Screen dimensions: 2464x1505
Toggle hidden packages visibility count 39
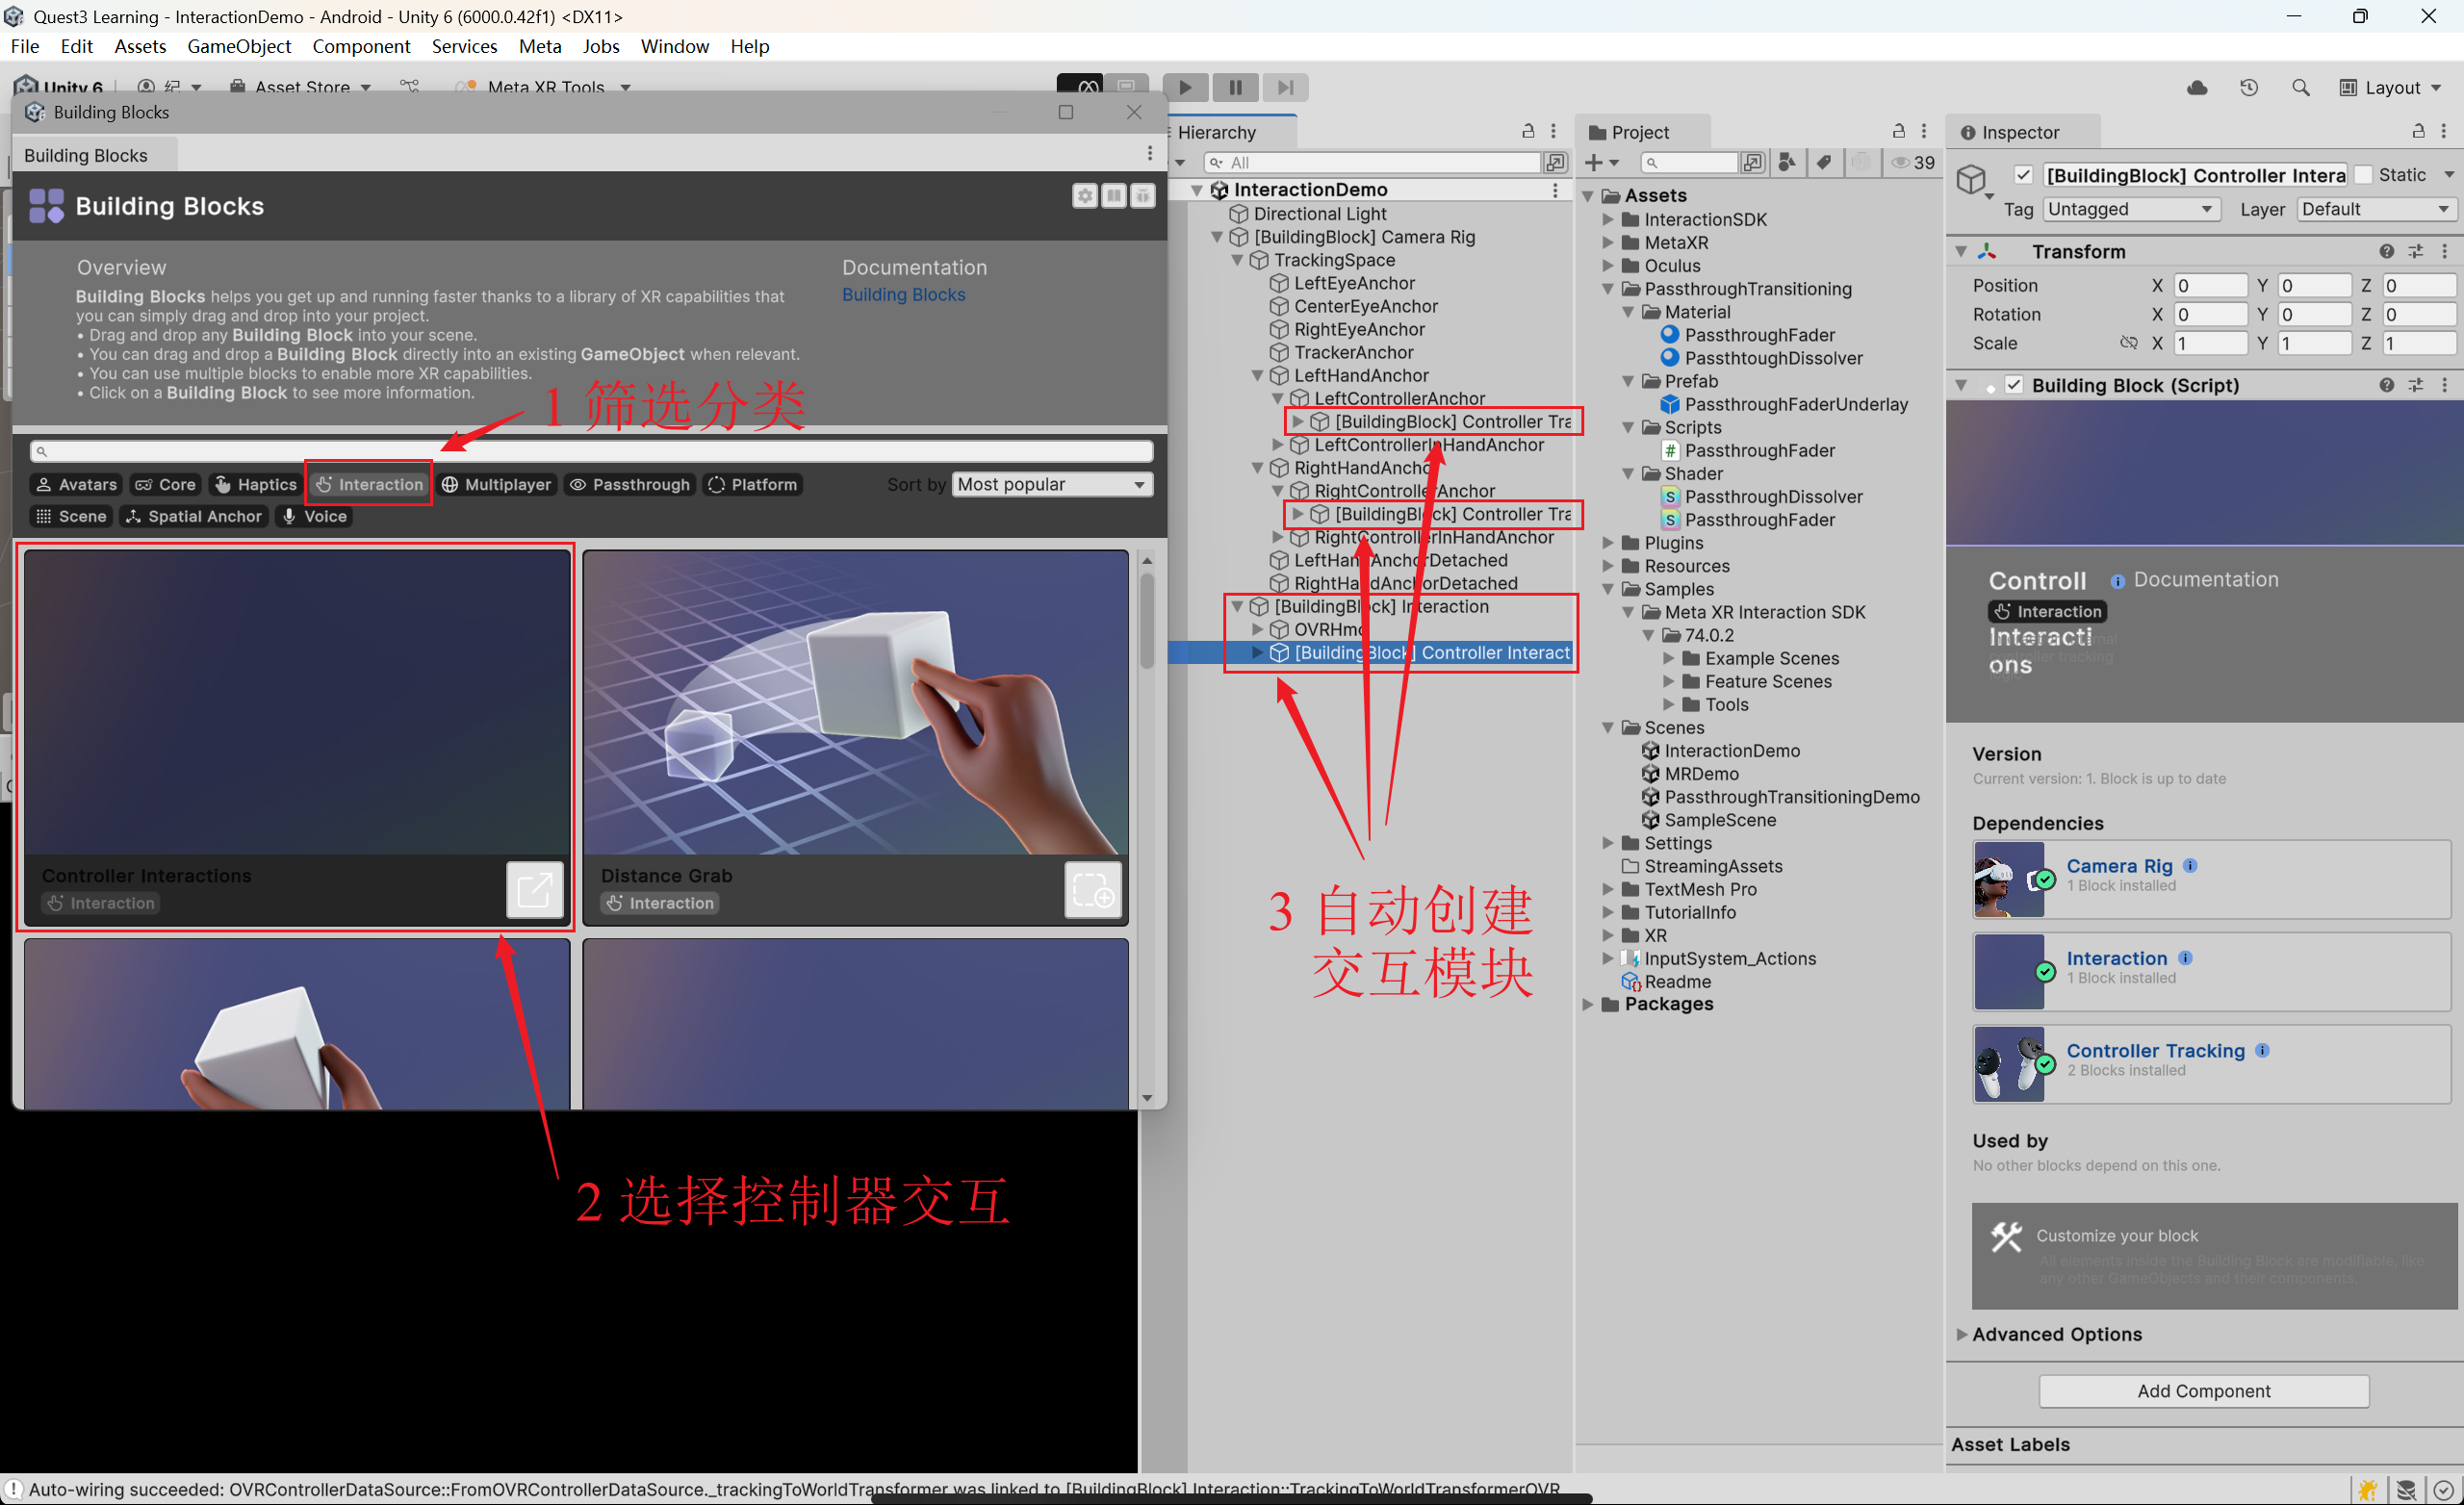pyautogui.click(x=1912, y=162)
